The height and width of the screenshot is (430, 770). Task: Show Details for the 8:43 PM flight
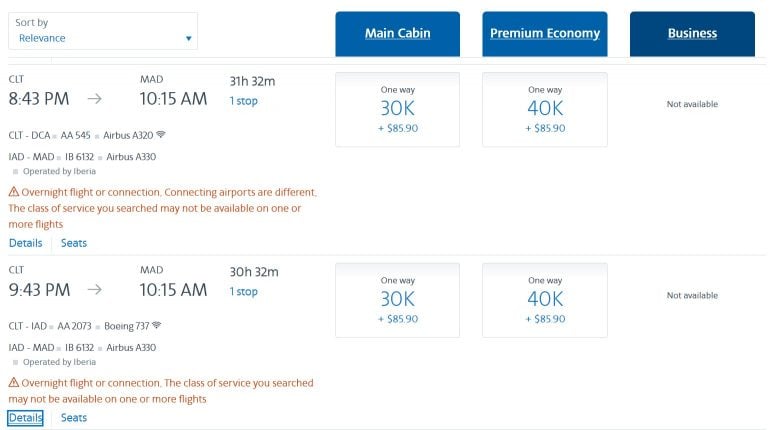[x=26, y=243]
